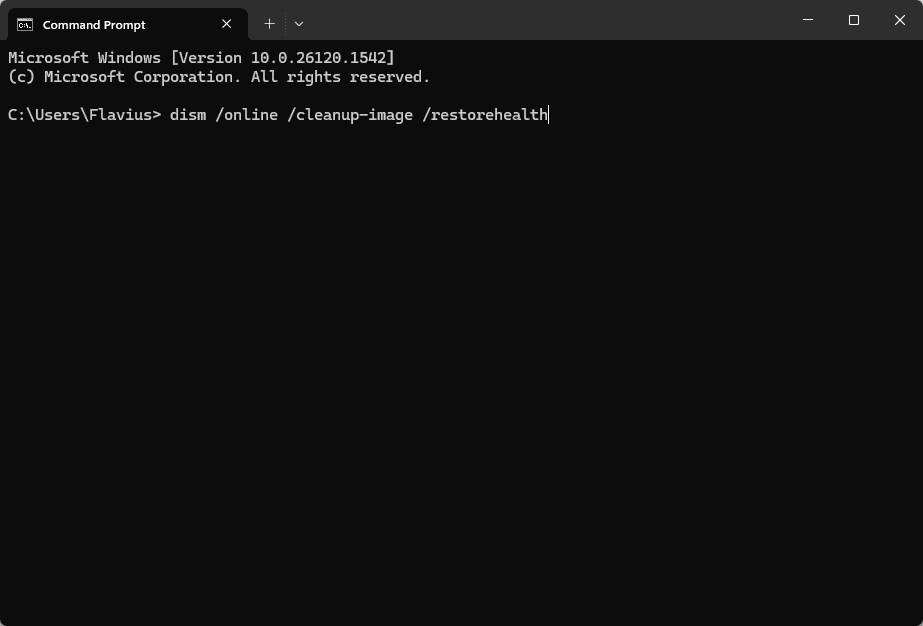Select the Command Prompt tab title
Screen dimensions: 923x626
[94, 25]
